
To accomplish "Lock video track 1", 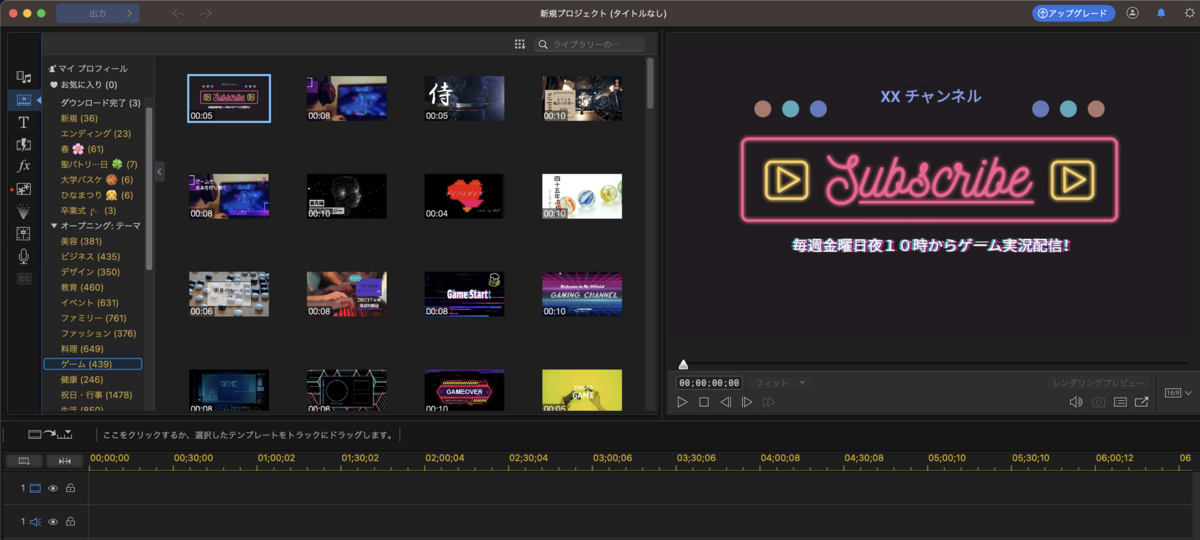I will point(71,488).
